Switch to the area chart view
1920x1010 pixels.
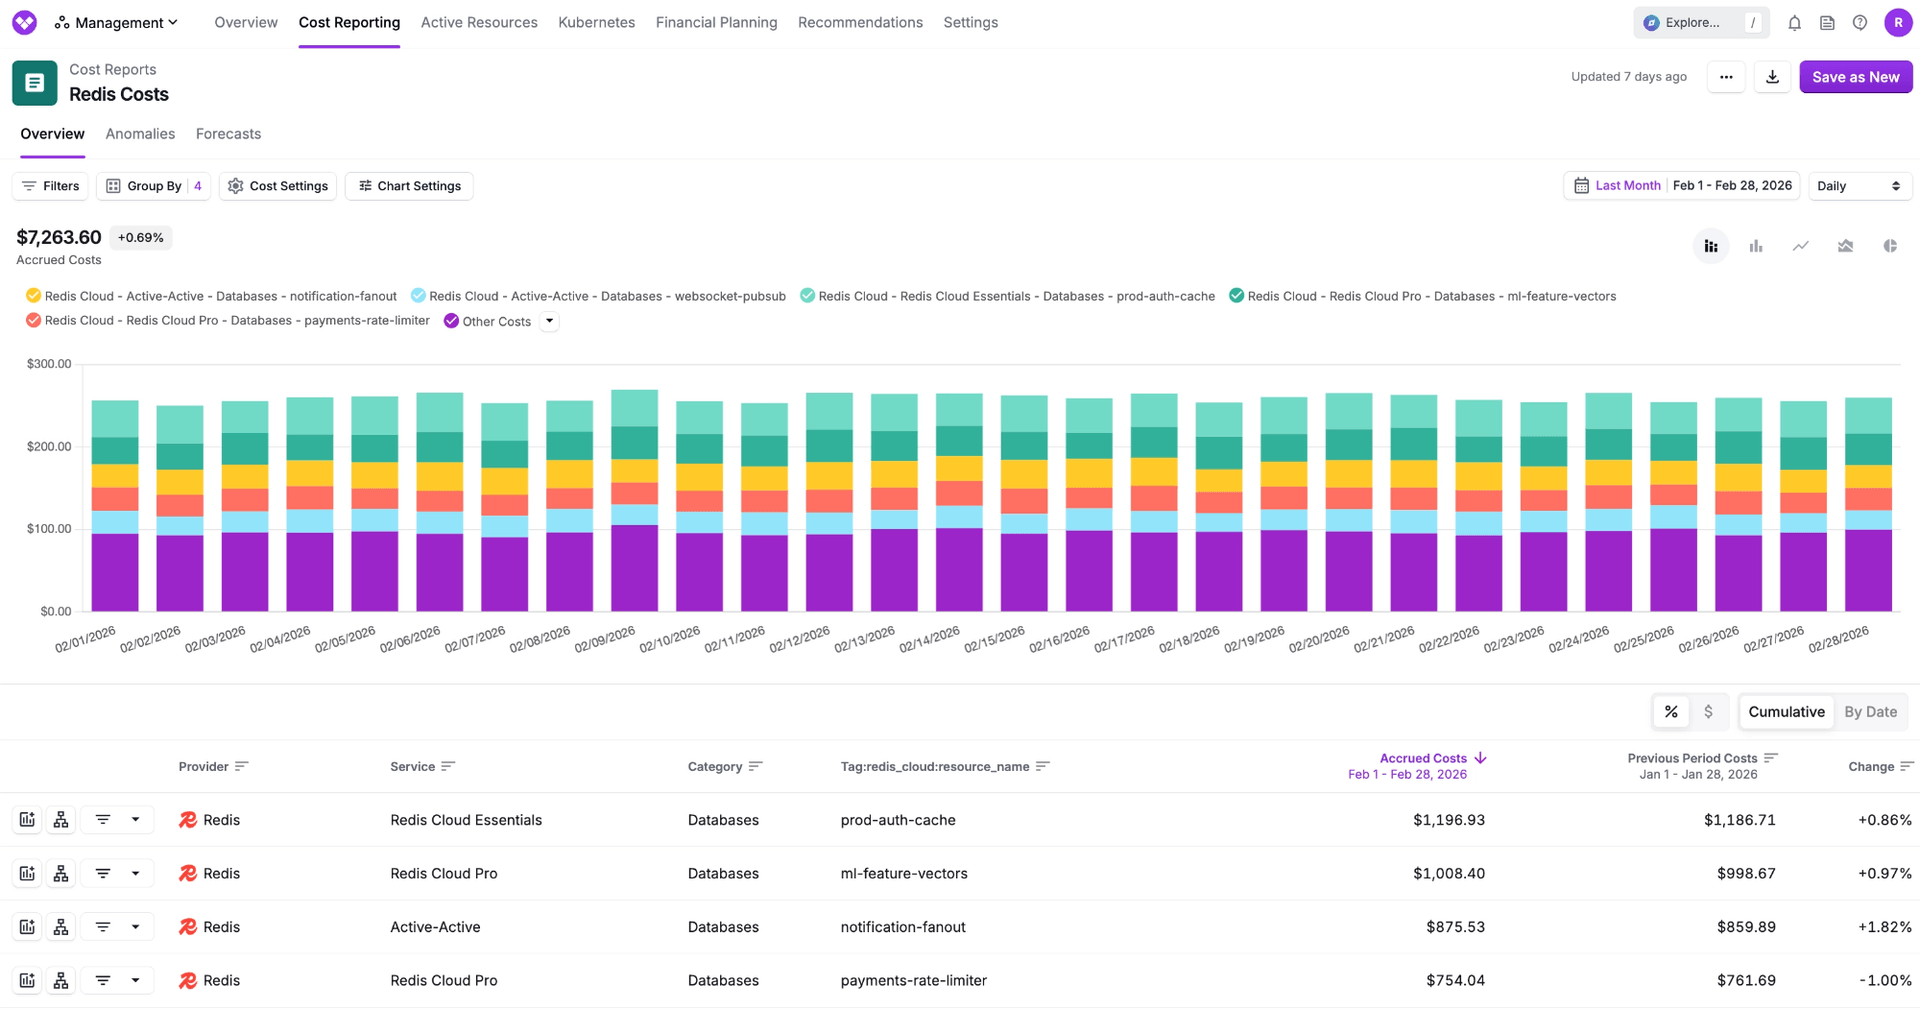pyautogui.click(x=1845, y=245)
